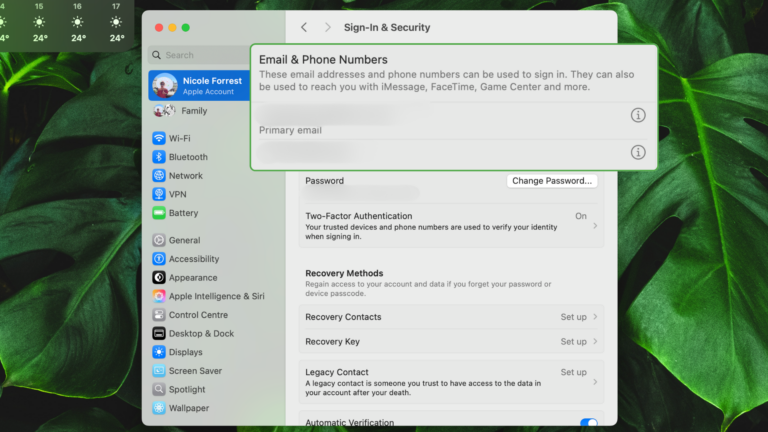Open the Bluetooth sidebar icon
768x432 pixels.
(x=159, y=157)
